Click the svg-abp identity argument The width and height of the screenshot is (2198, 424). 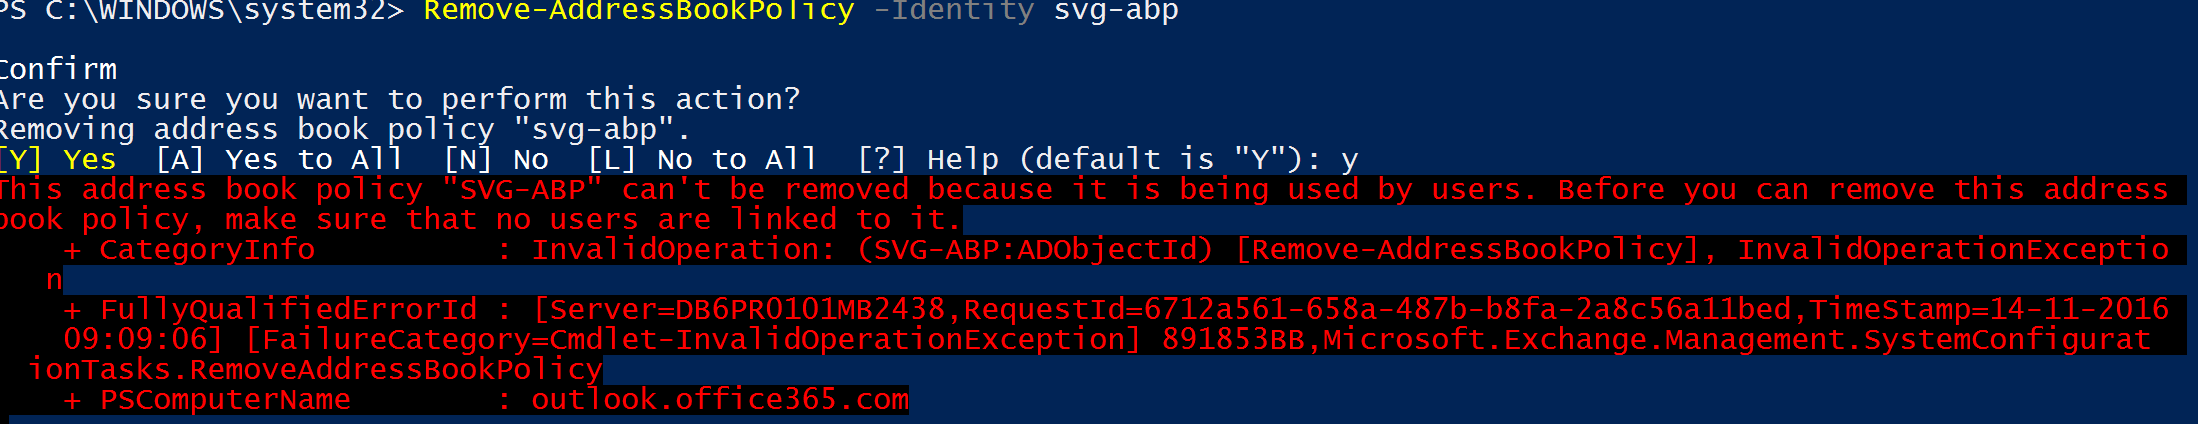tap(1116, 12)
